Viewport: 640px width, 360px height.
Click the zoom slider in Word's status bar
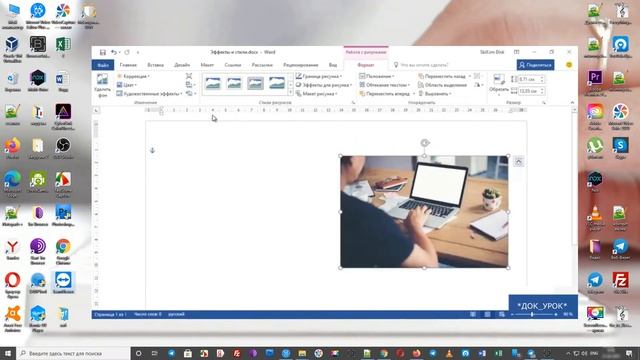532,314
